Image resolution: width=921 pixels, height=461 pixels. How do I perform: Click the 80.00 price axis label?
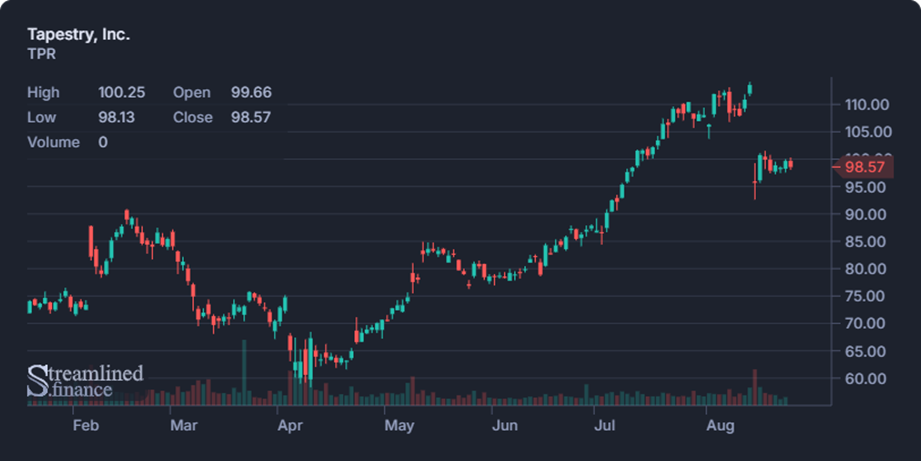coord(866,269)
